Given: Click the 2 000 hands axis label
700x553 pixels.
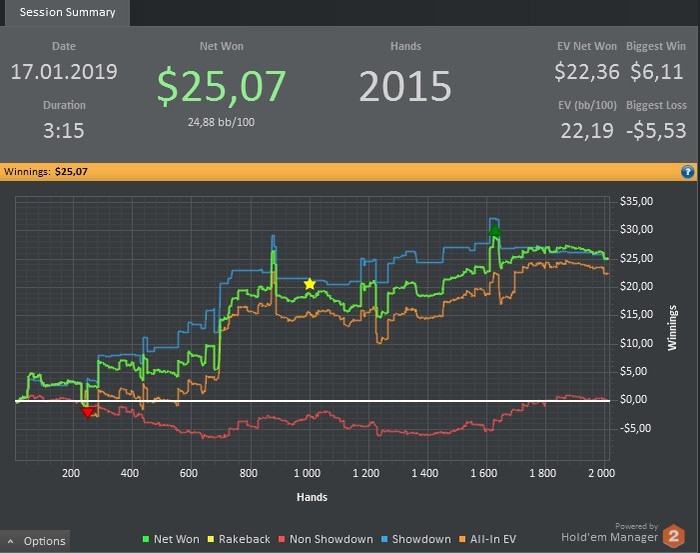Looking at the screenshot, I should 602,473.
